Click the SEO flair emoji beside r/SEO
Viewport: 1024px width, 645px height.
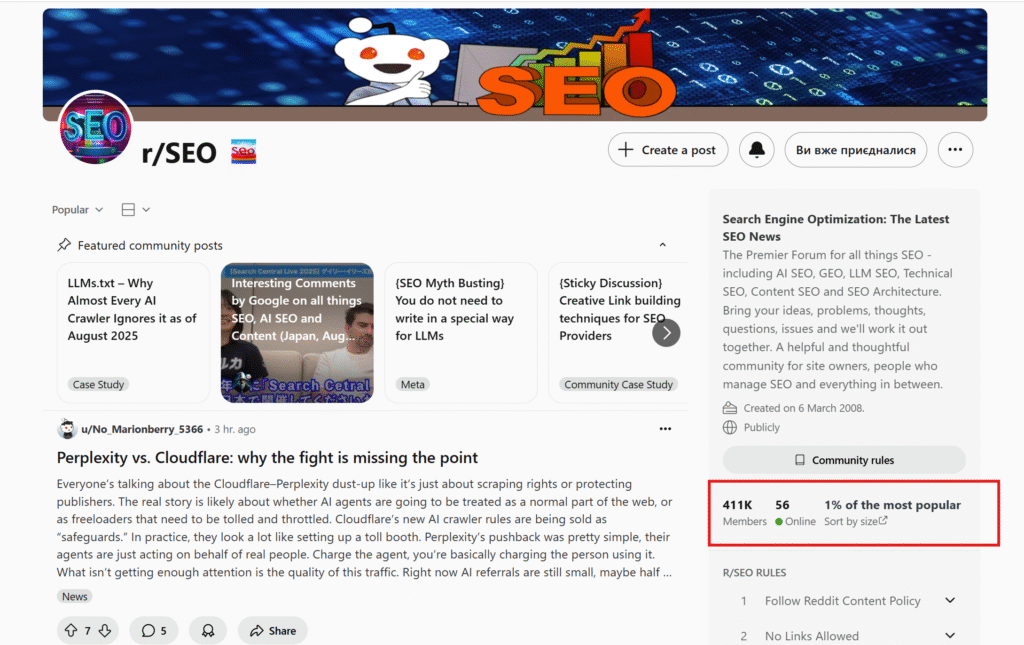244,151
